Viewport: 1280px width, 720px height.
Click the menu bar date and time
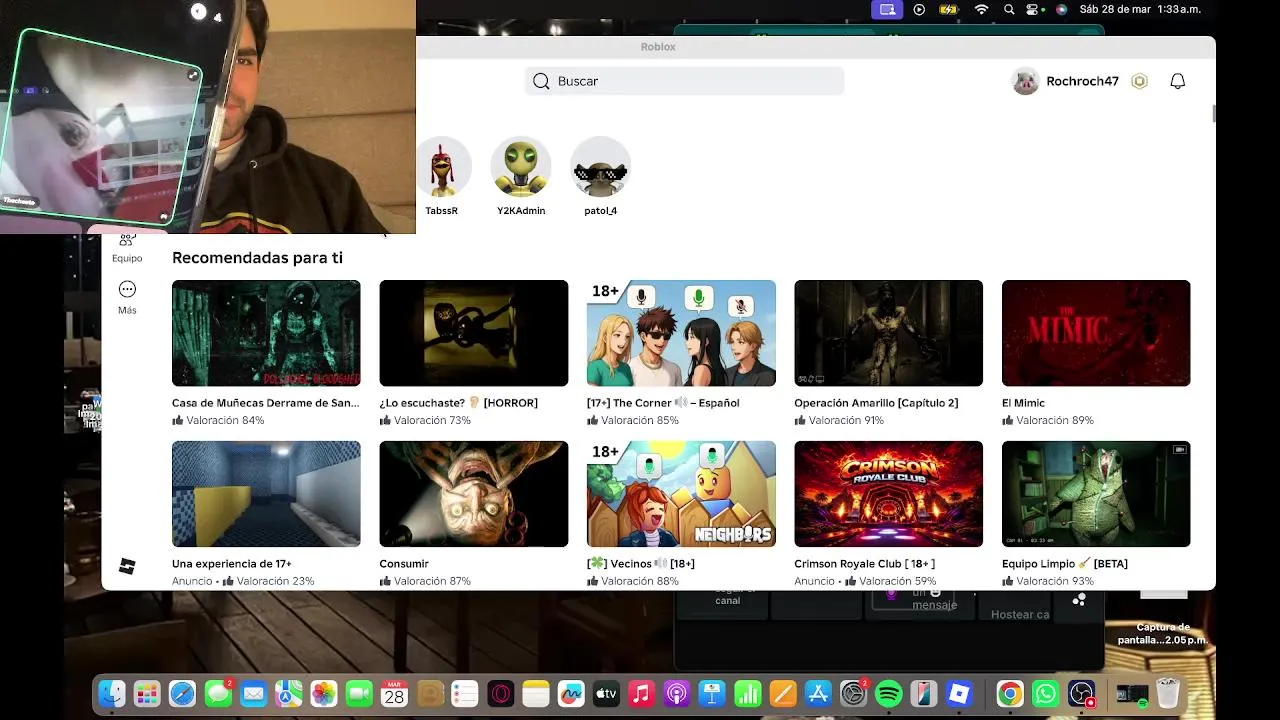(1140, 9)
